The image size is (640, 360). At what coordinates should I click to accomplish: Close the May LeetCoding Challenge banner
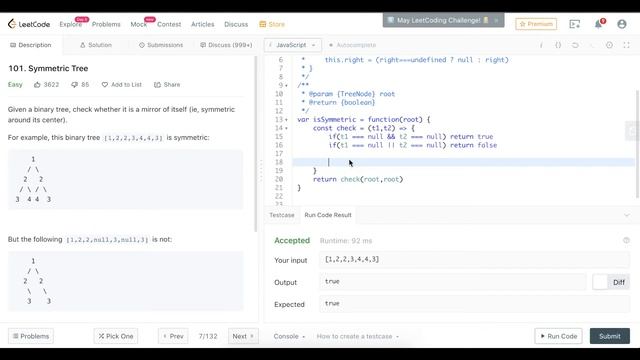pos(496,20)
